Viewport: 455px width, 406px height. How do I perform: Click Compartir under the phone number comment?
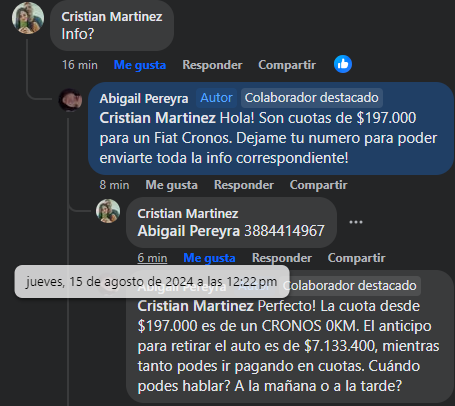click(356, 258)
